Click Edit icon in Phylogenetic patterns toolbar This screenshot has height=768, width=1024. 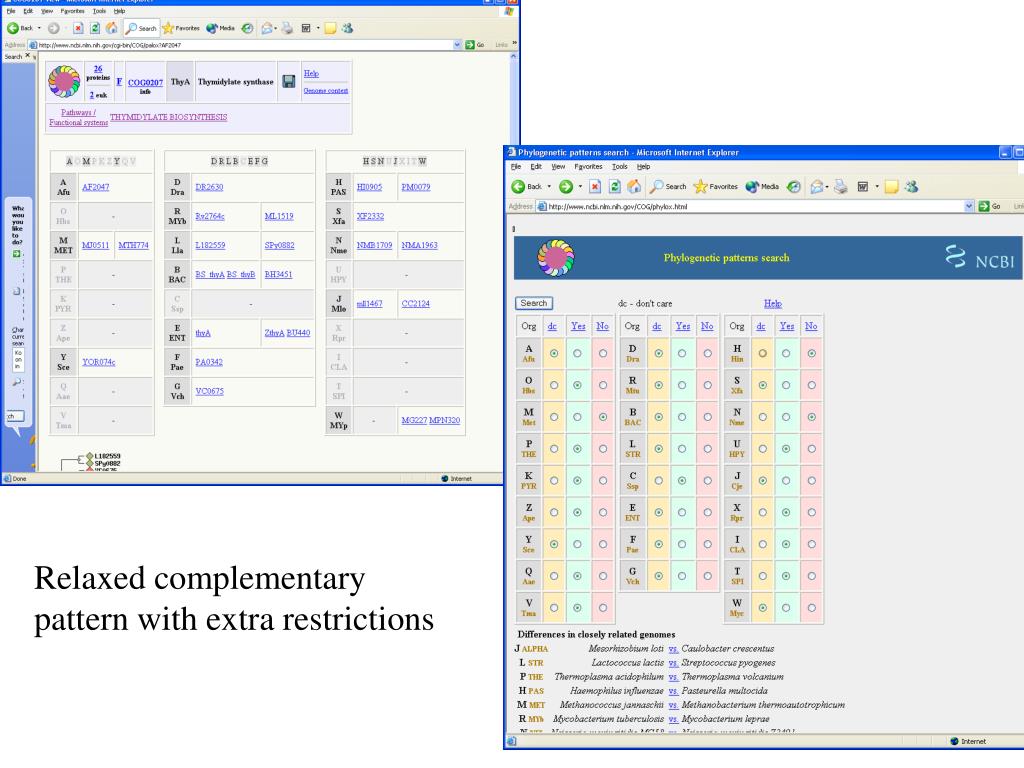[863, 187]
